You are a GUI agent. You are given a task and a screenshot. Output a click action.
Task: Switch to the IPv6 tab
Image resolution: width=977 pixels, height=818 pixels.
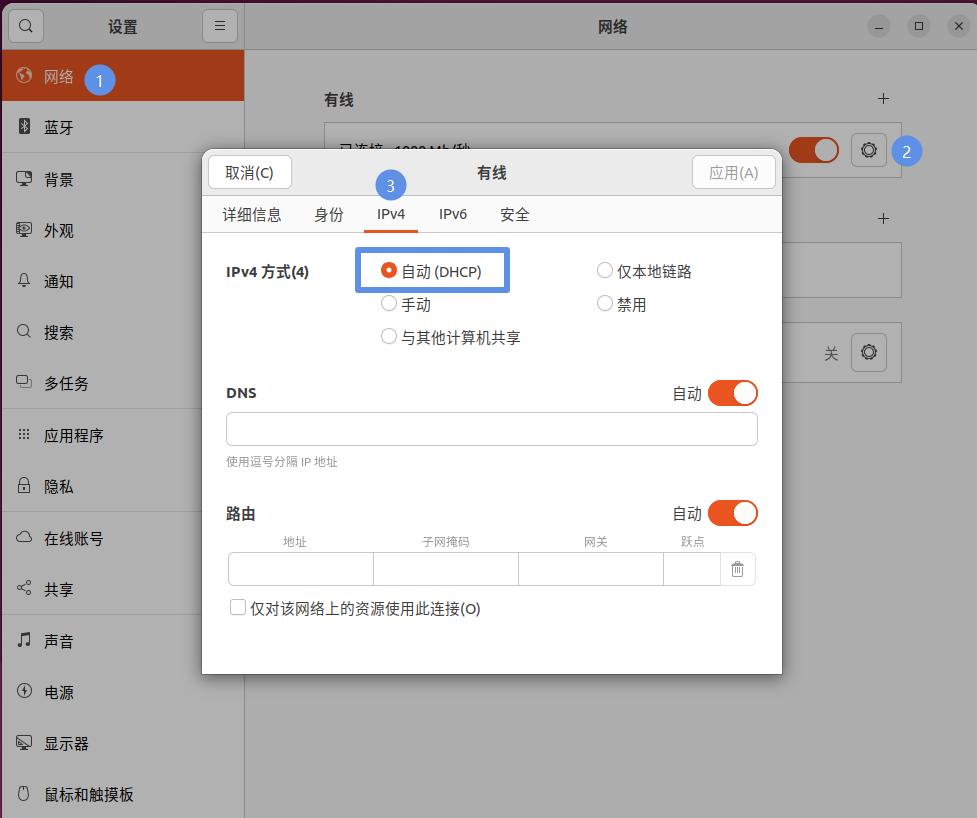pyautogui.click(x=453, y=214)
